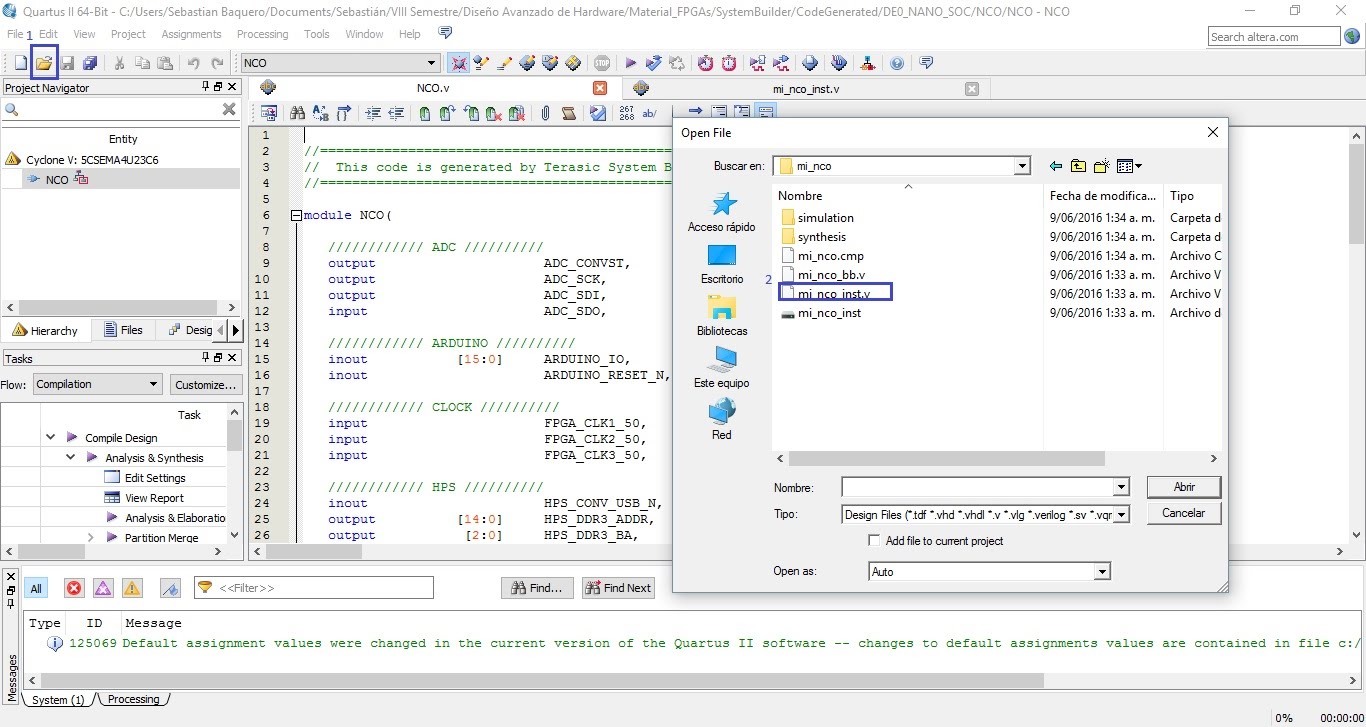The width and height of the screenshot is (1366, 727).
Task: Switch to the mi_nco_inst.v editor tab
Action: [805, 88]
